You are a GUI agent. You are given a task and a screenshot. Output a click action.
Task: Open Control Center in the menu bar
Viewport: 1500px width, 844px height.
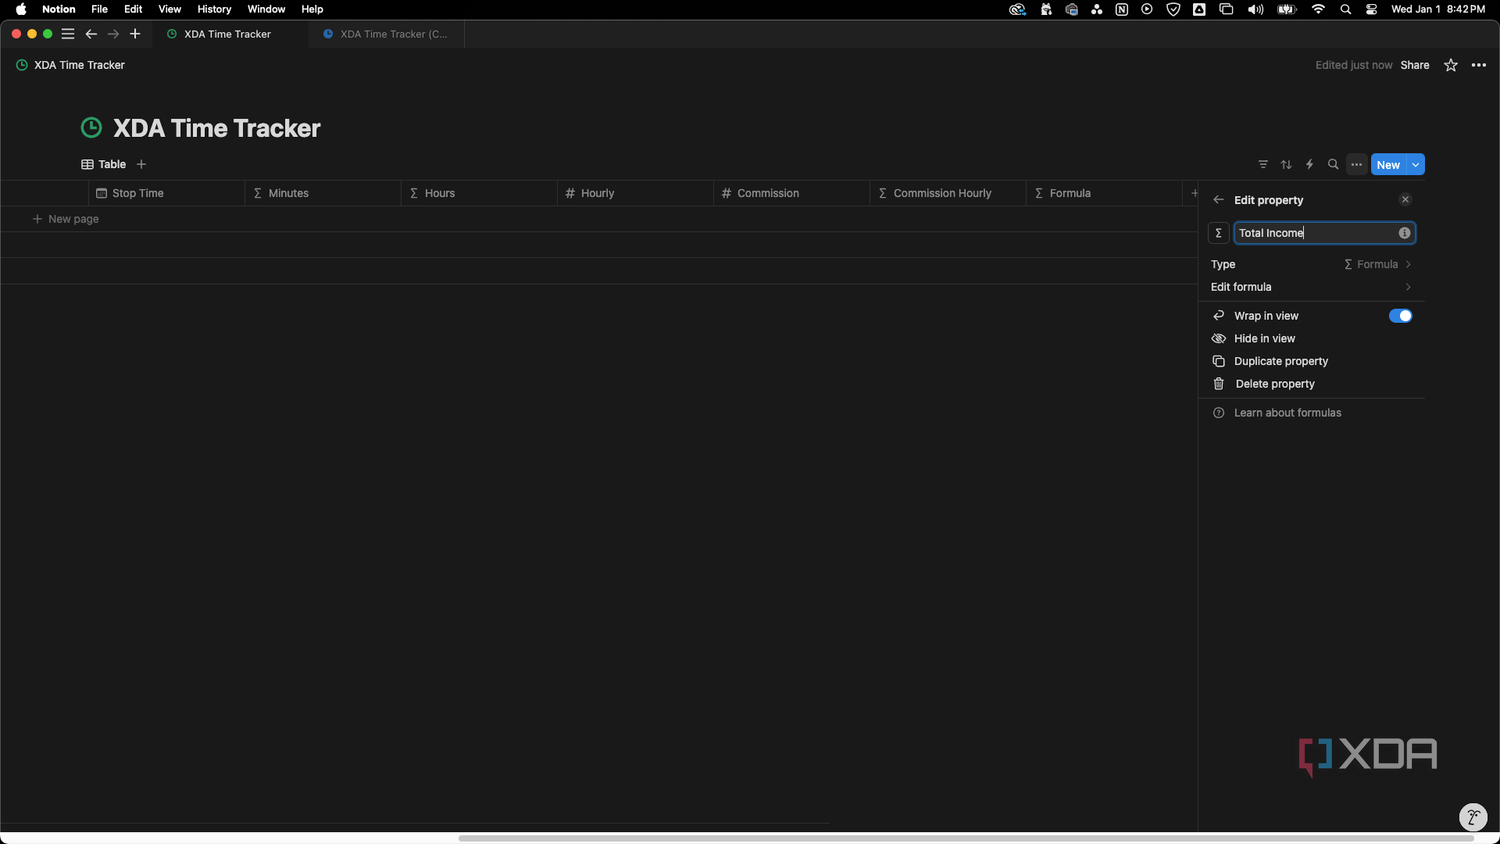coord(1371,9)
